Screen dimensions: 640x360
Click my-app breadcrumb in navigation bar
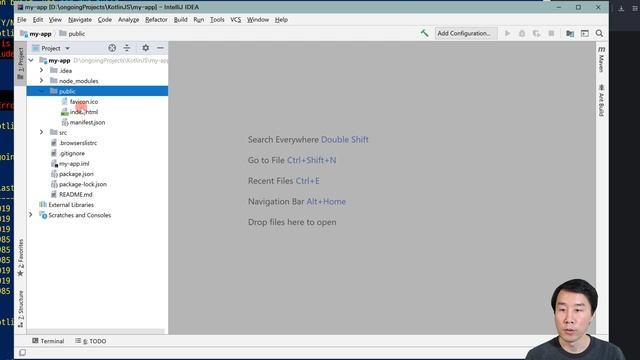tap(36, 33)
